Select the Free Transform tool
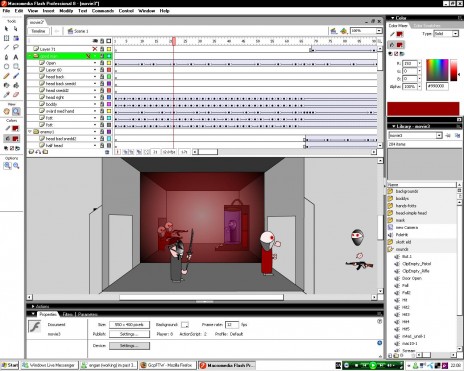This screenshot has width=464, height=371. 7,38
